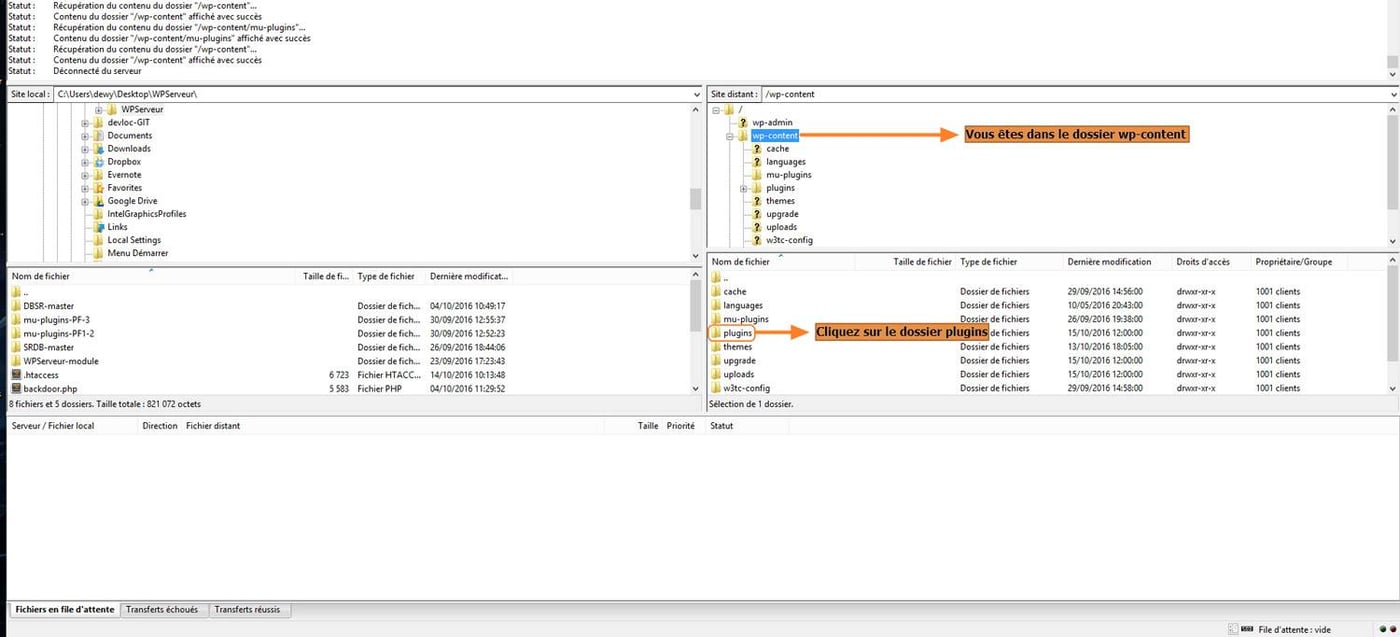This screenshot has height=637, width=1400.
Task: Open the wp-admin folder in the remote tree
Action: tap(773, 121)
